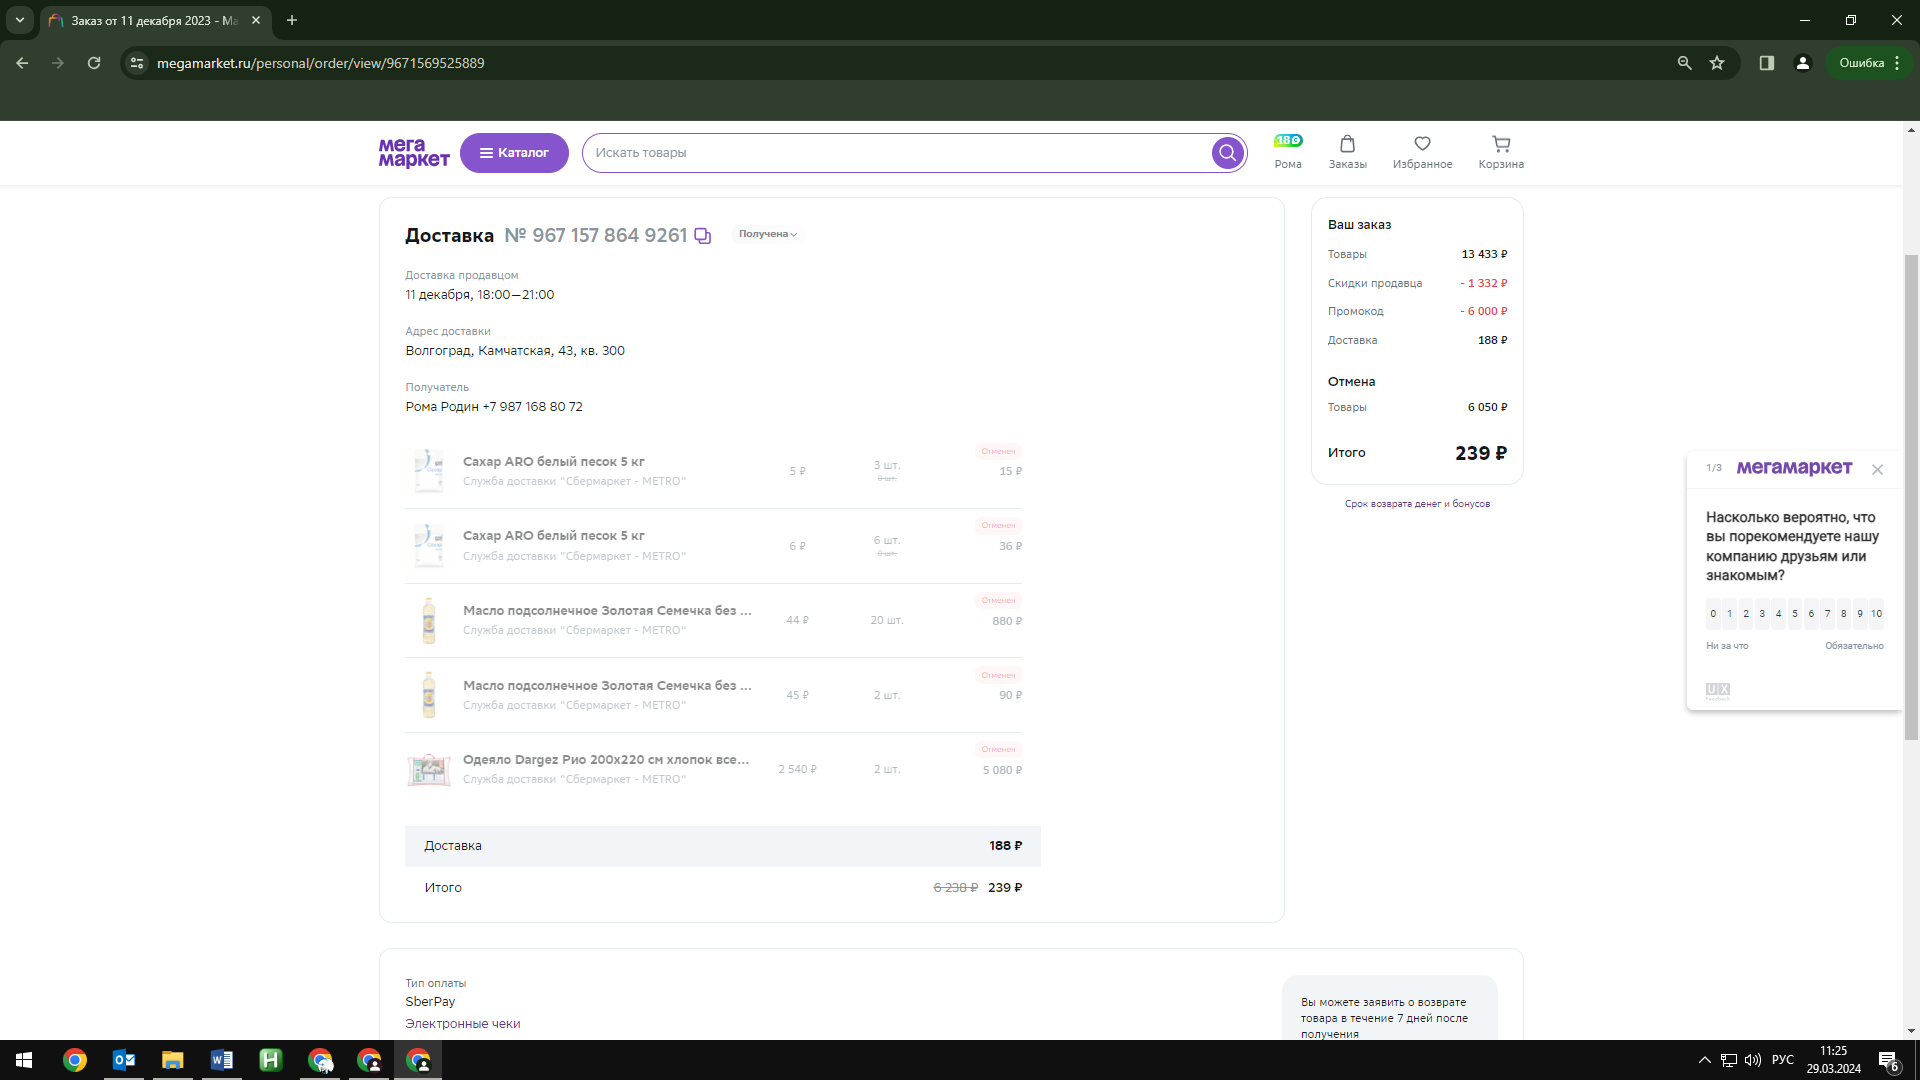Click the Искать товары search field
This screenshot has height=1080, width=1920.
pyautogui.click(x=898, y=153)
